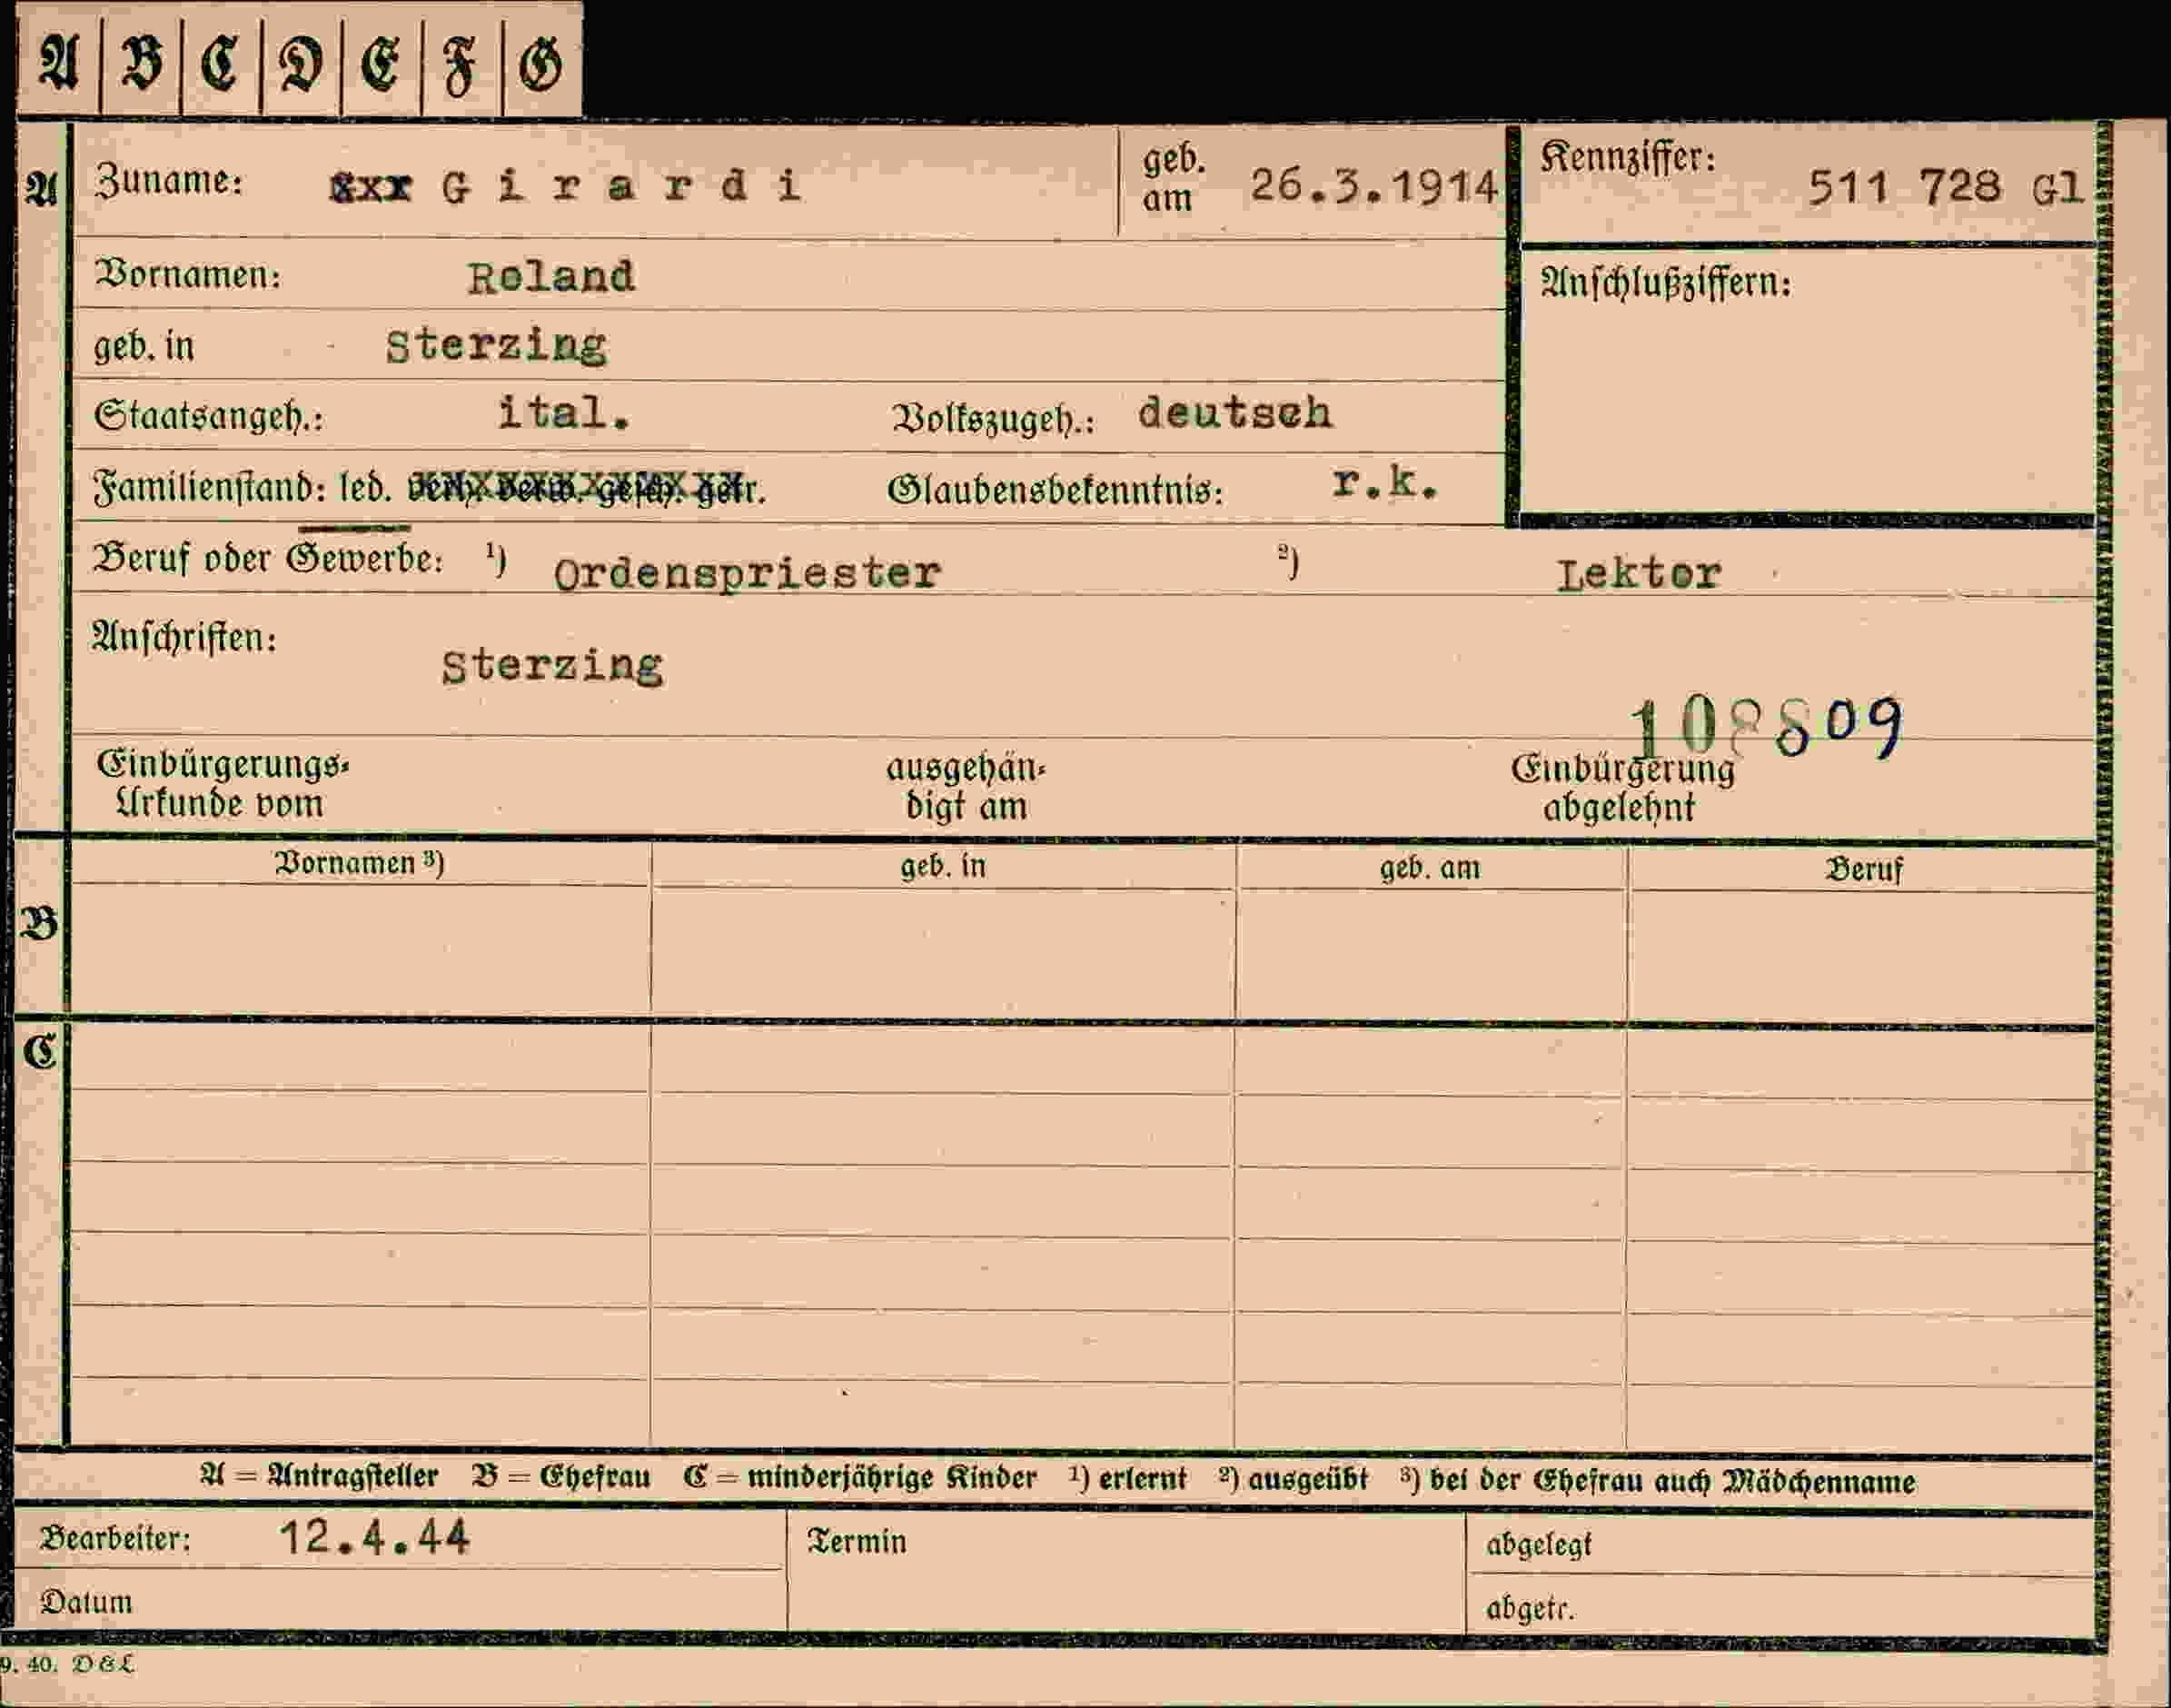
Task: Click the "Volkszugeh.:" label
Action: (993, 419)
